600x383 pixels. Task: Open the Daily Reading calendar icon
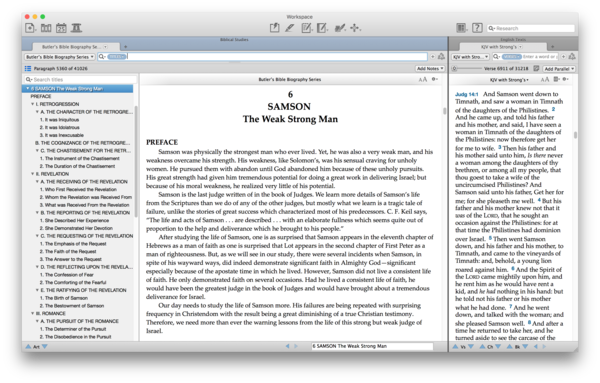(61, 28)
